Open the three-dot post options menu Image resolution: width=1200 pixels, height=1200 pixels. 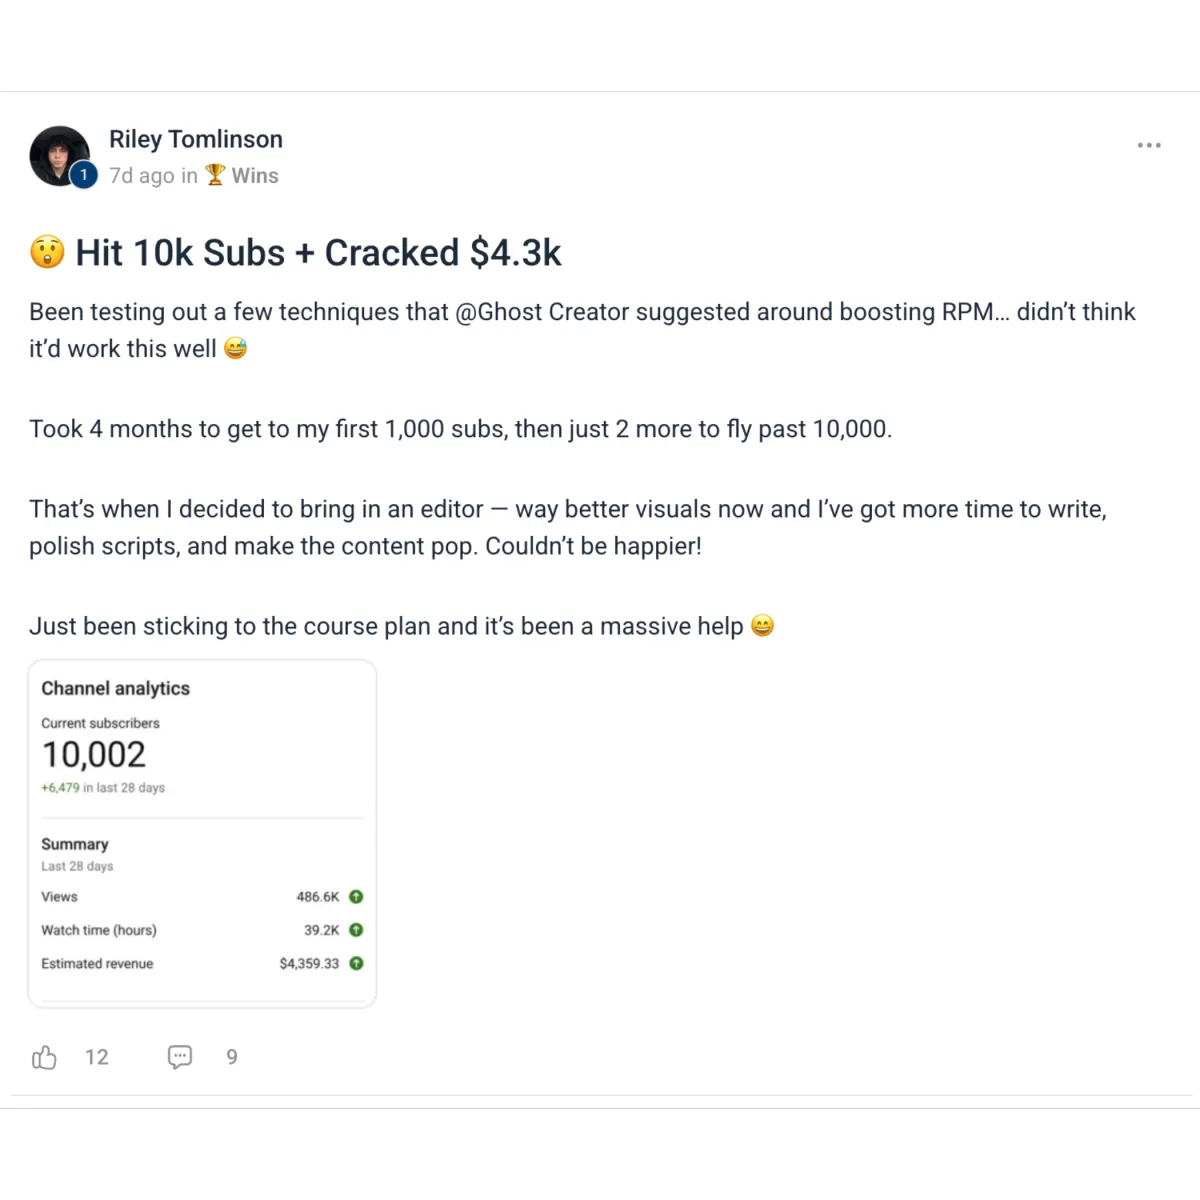(x=1149, y=145)
